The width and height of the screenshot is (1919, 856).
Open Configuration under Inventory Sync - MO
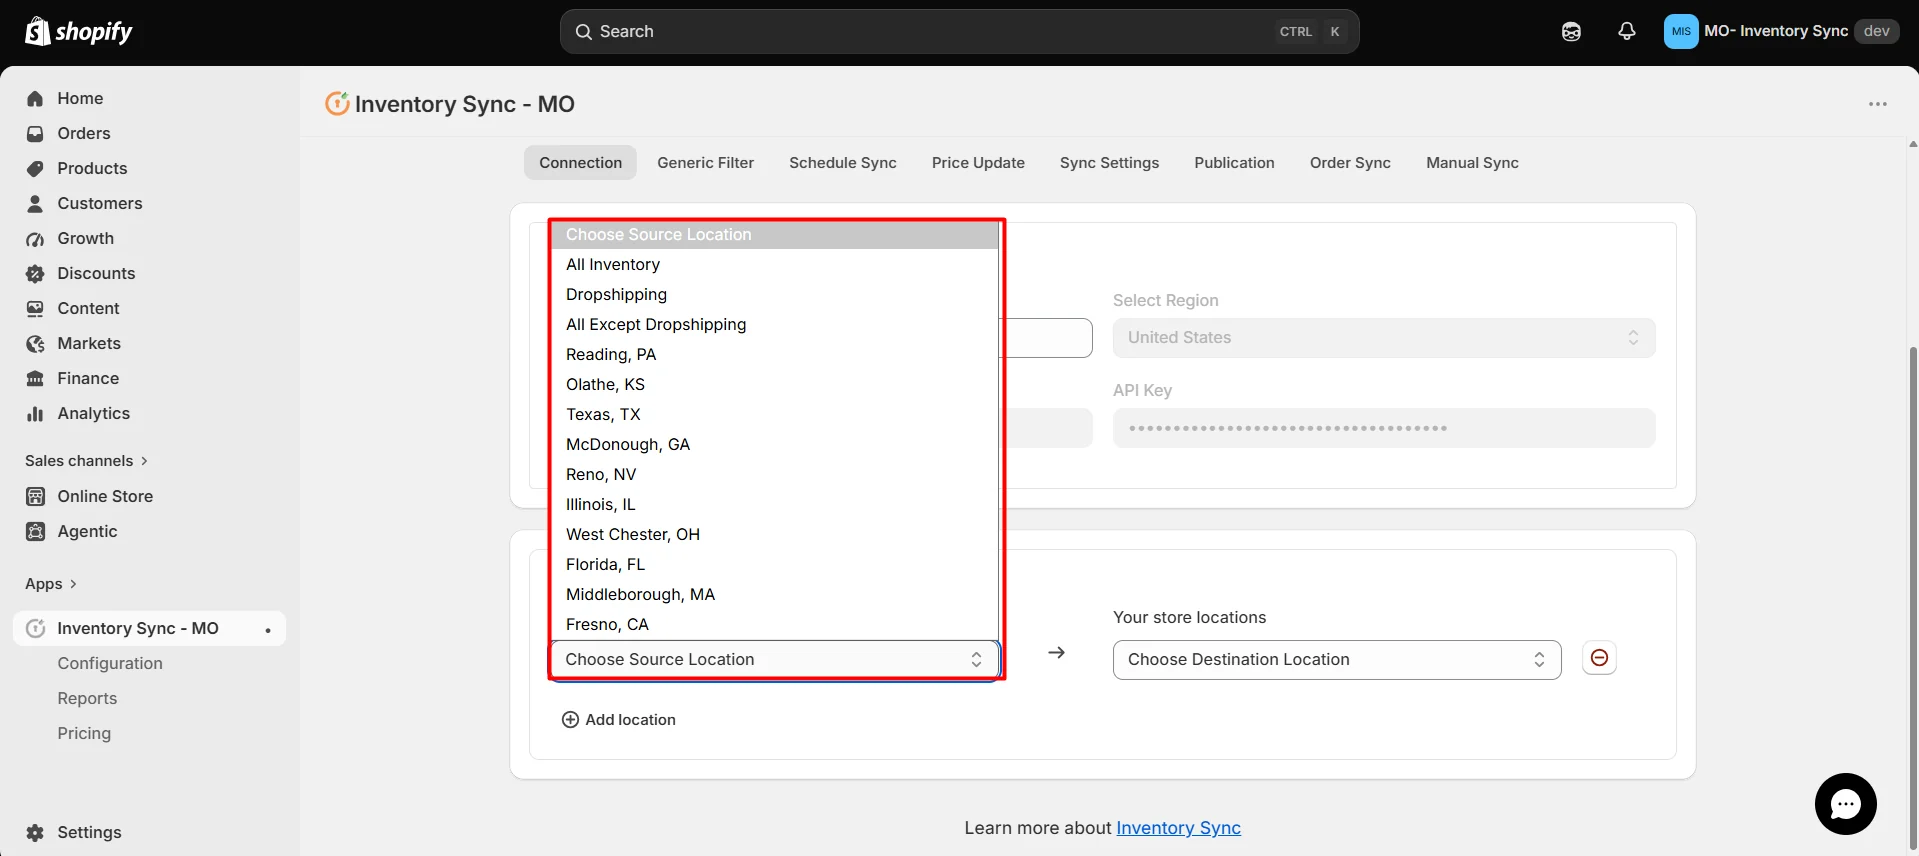[x=110, y=663]
